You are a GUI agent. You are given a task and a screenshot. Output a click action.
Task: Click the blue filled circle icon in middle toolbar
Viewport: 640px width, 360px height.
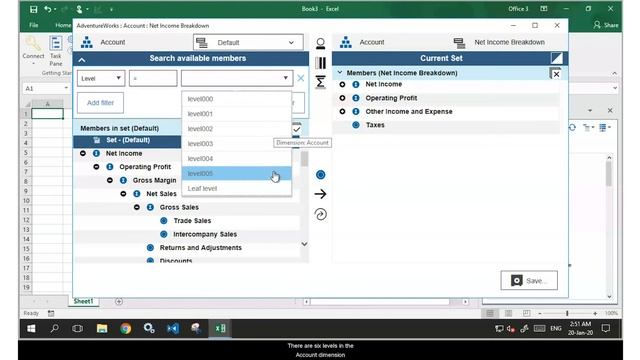click(320, 175)
